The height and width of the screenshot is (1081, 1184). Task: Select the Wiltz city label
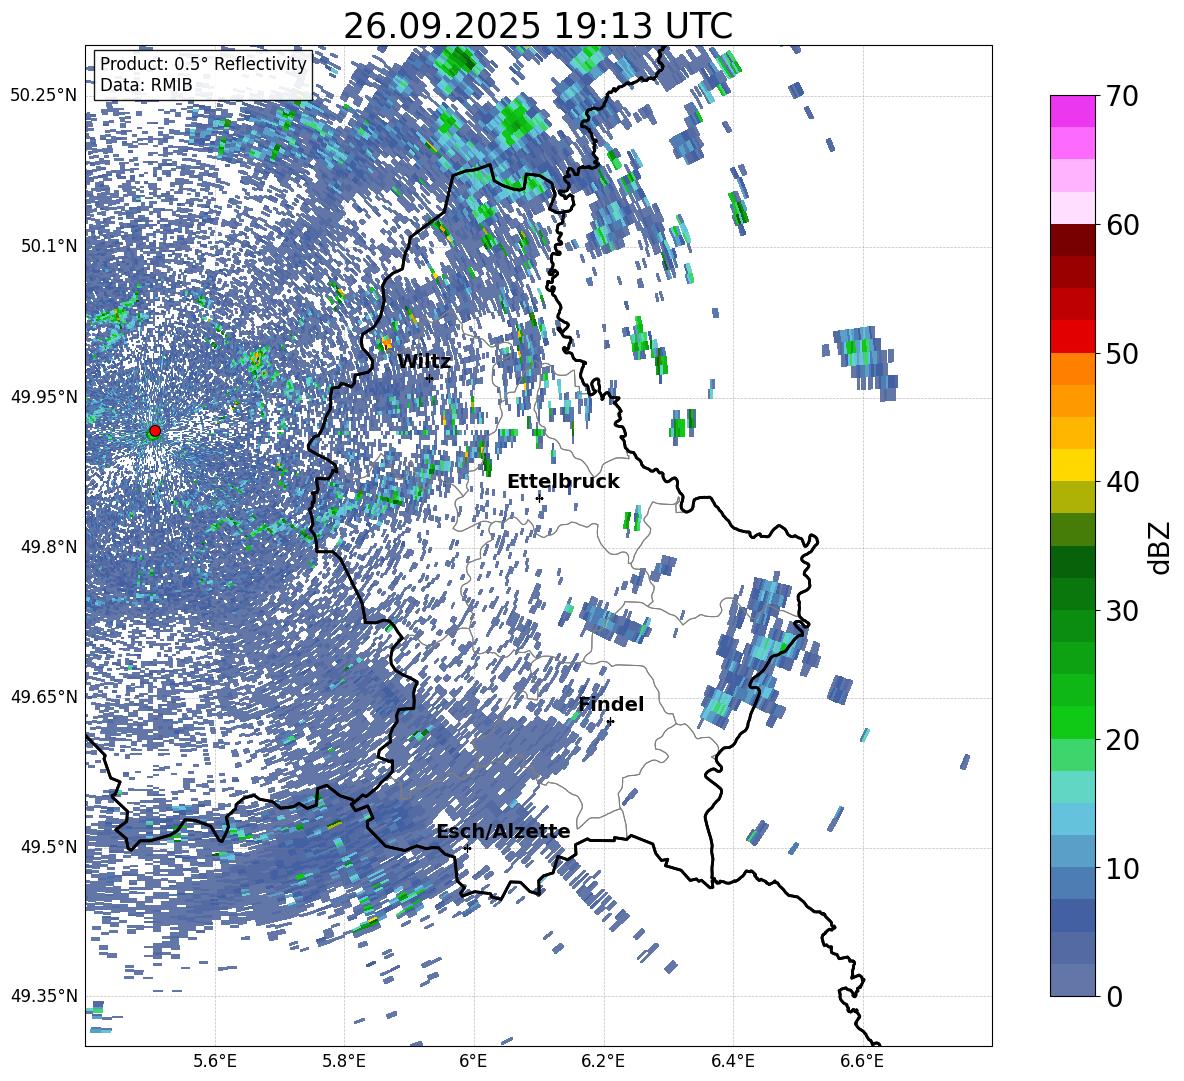(424, 362)
